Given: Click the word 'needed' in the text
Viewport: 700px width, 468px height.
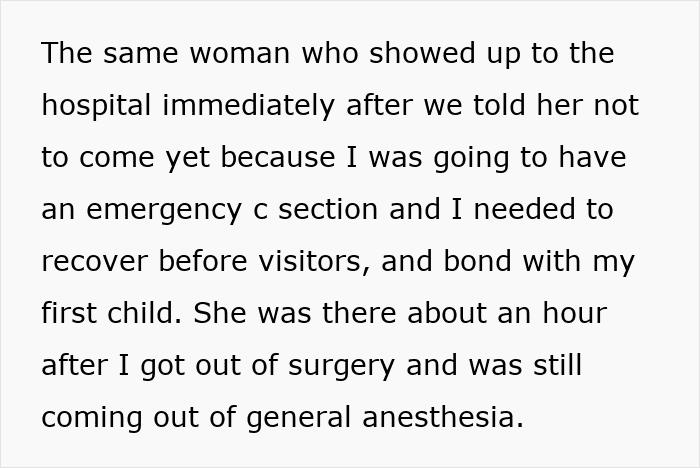Looking at the screenshot, I should (525, 209).
